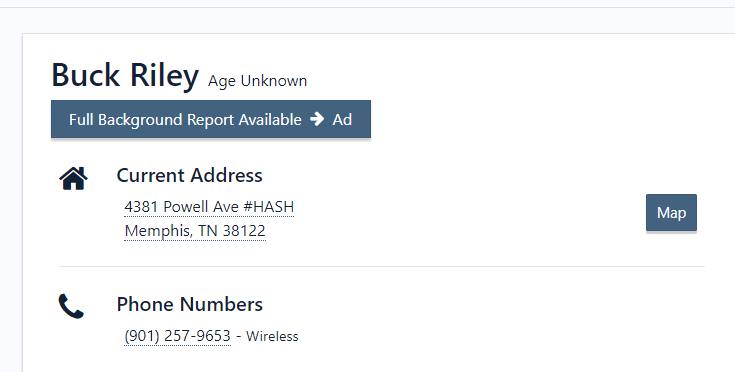Click the word Background in the report banner
Viewport: 735px width, 372px height.
click(141, 119)
